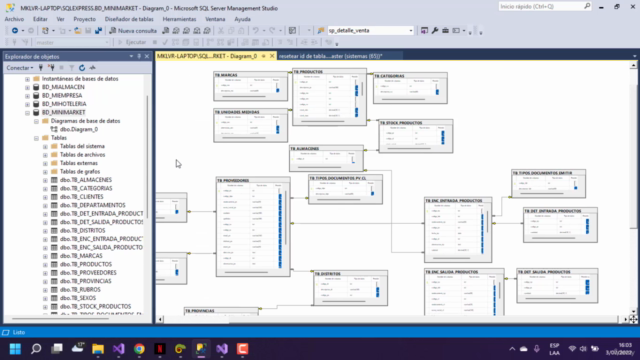The width and height of the screenshot is (640, 360).
Task: Collapse the BD_MINIMARKET database node
Action: 27,113
